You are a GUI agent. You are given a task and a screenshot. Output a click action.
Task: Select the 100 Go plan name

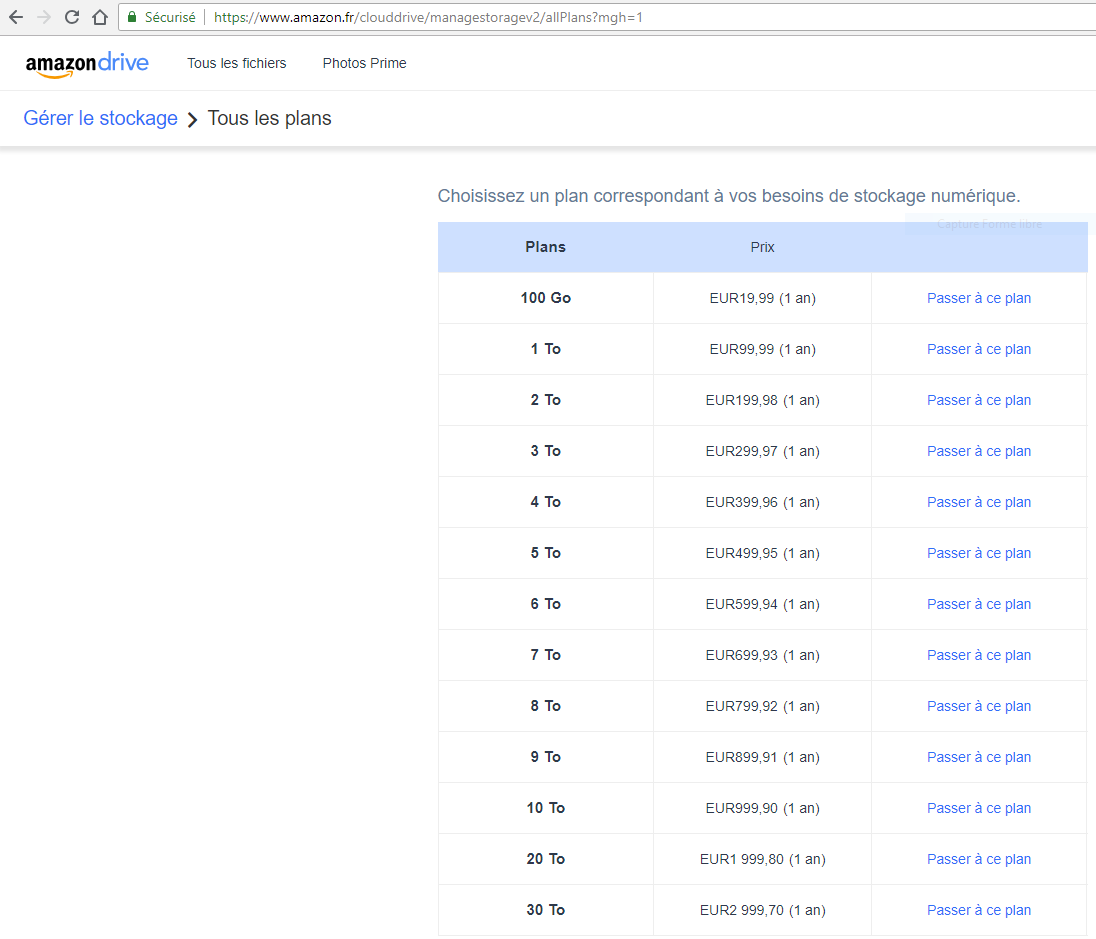coord(545,298)
